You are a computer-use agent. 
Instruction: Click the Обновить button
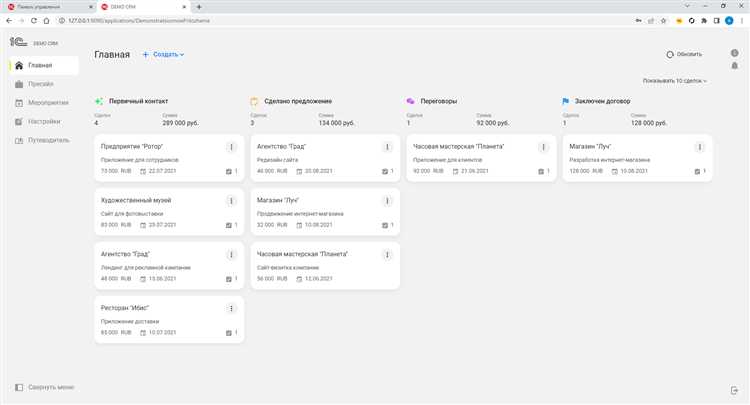coord(684,55)
